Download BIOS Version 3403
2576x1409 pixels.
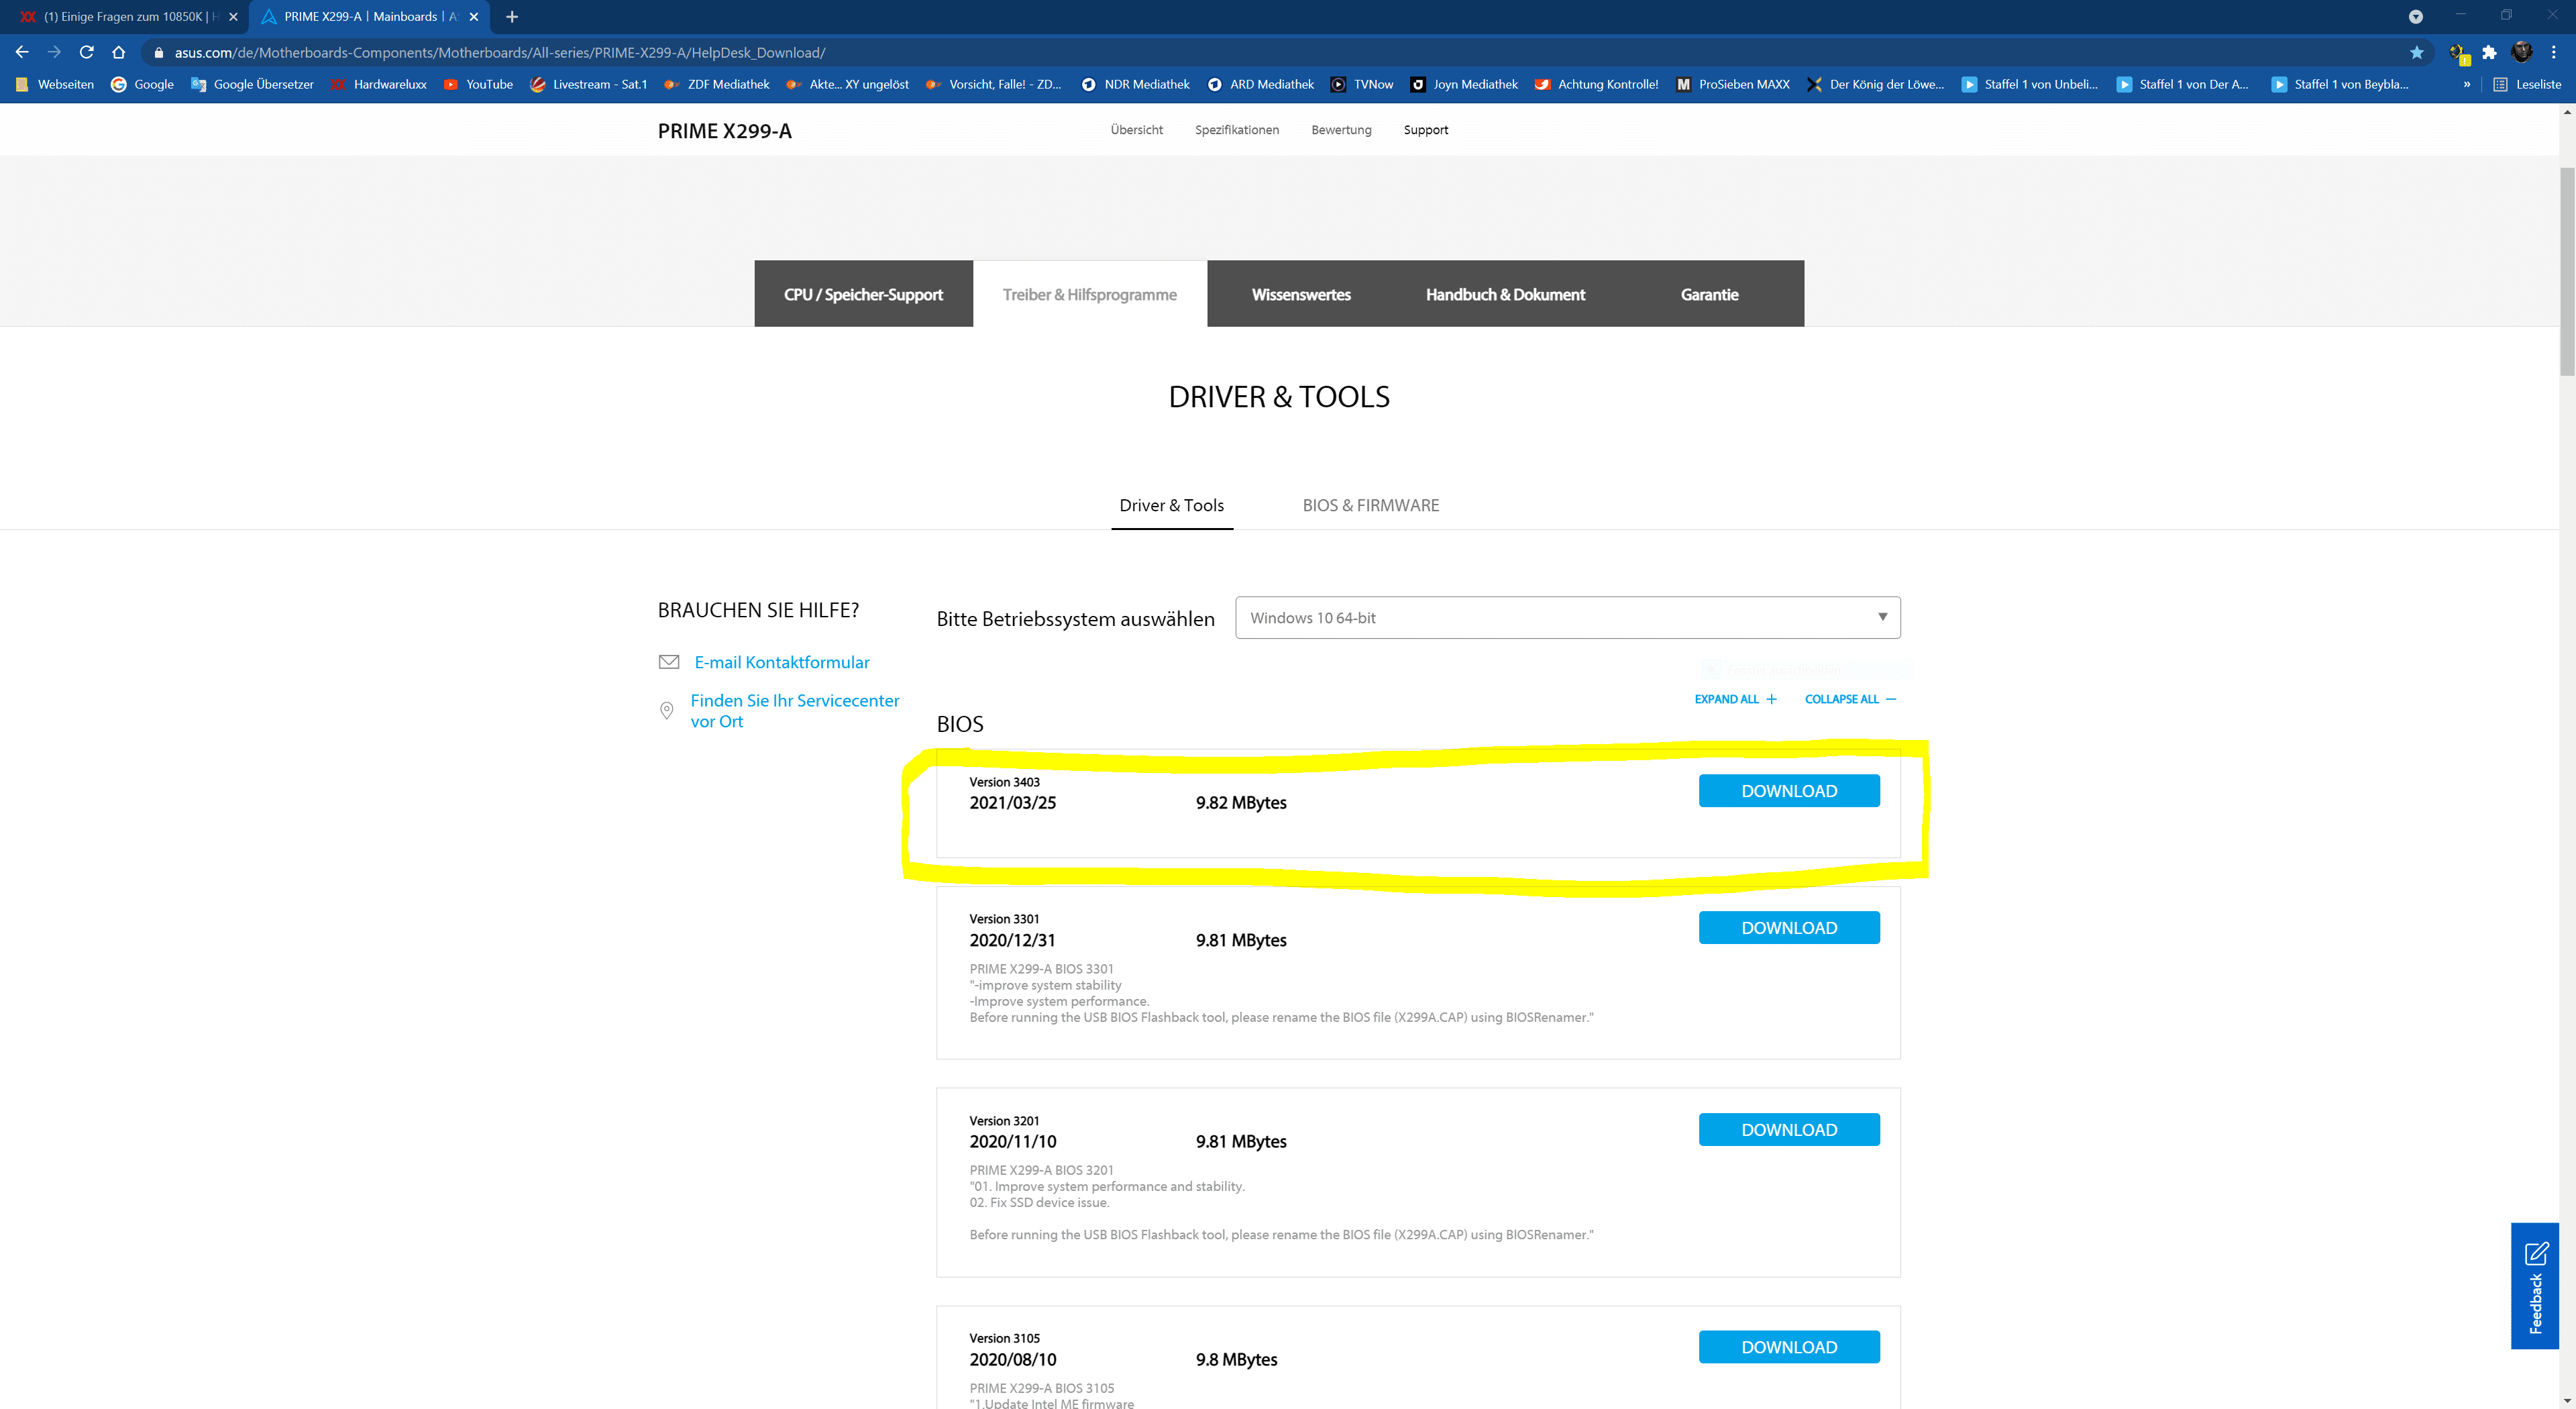(x=1788, y=791)
